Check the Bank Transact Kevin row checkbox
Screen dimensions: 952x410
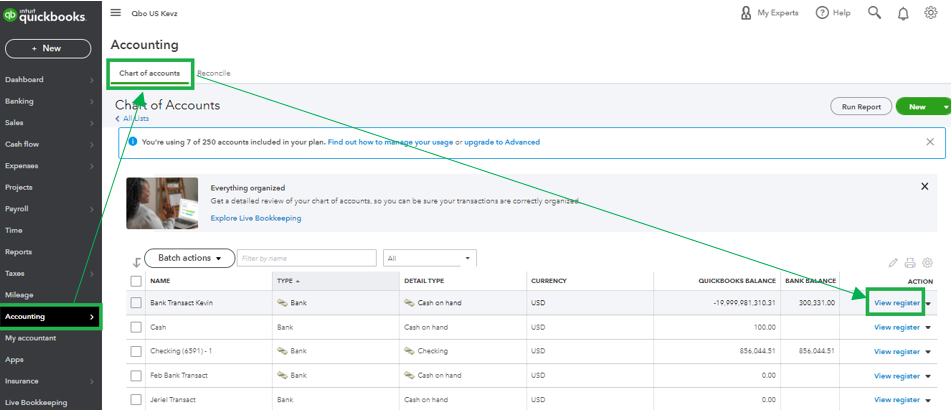pos(137,302)
